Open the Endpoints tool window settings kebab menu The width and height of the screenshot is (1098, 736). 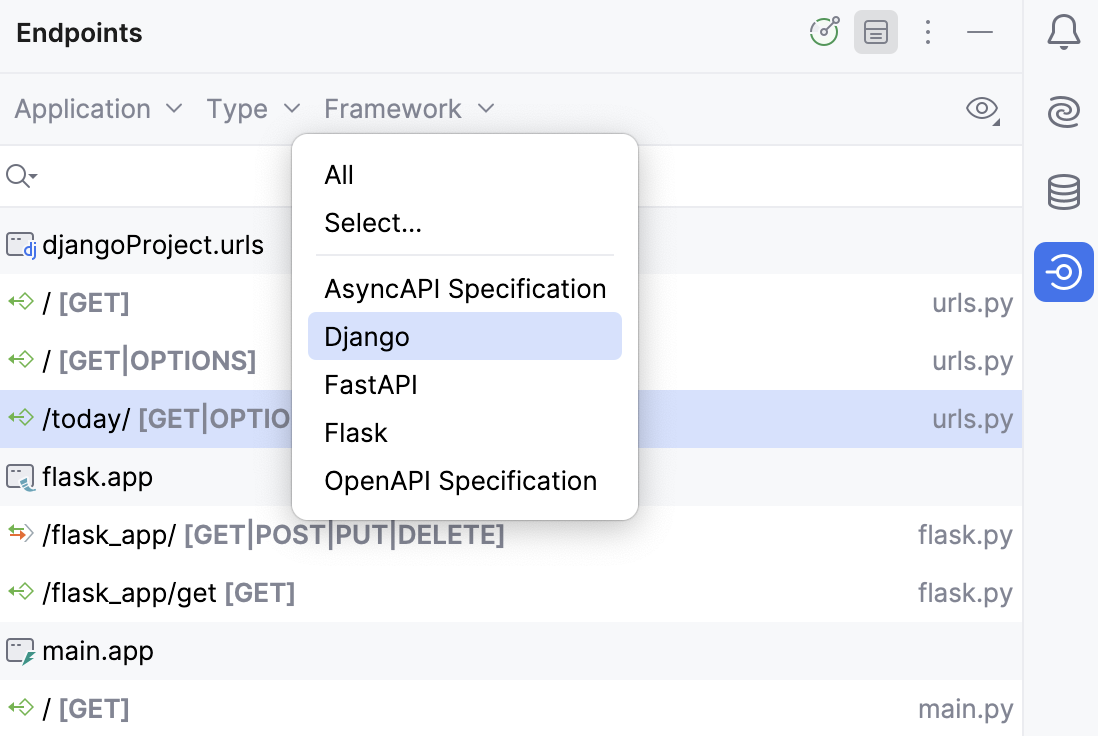tap(928, 32)
